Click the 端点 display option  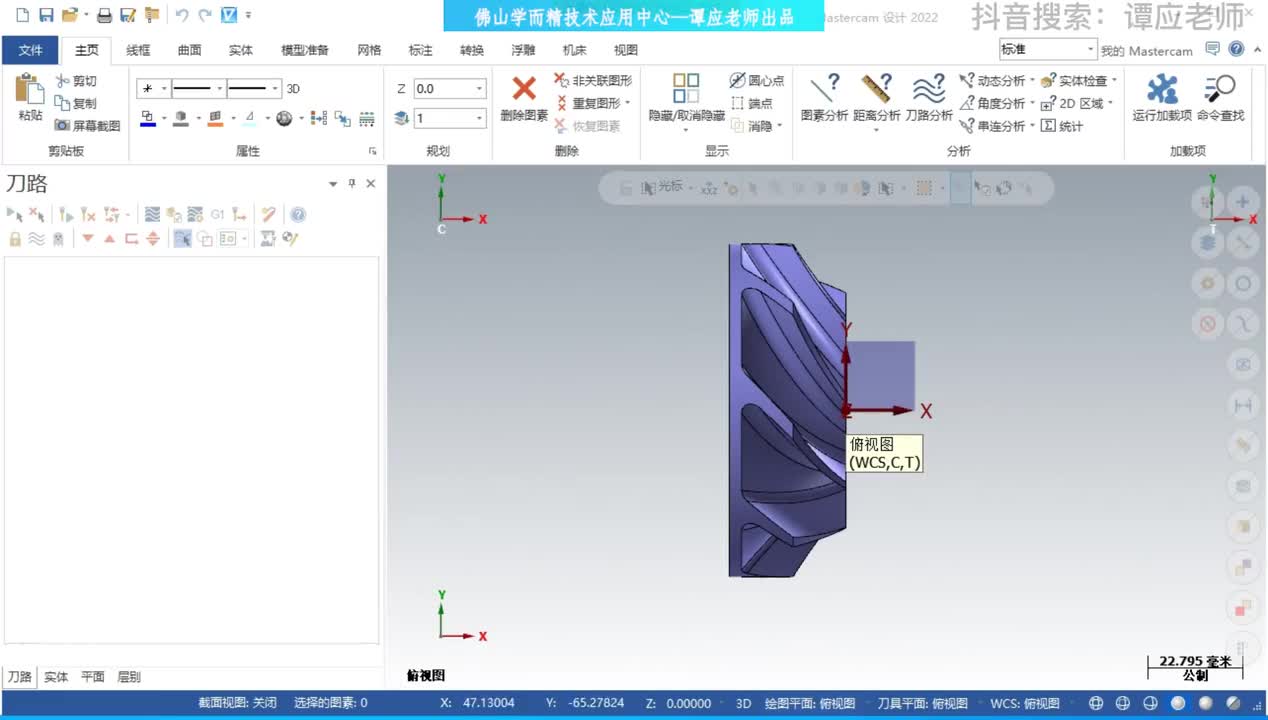tap(751, 103)
